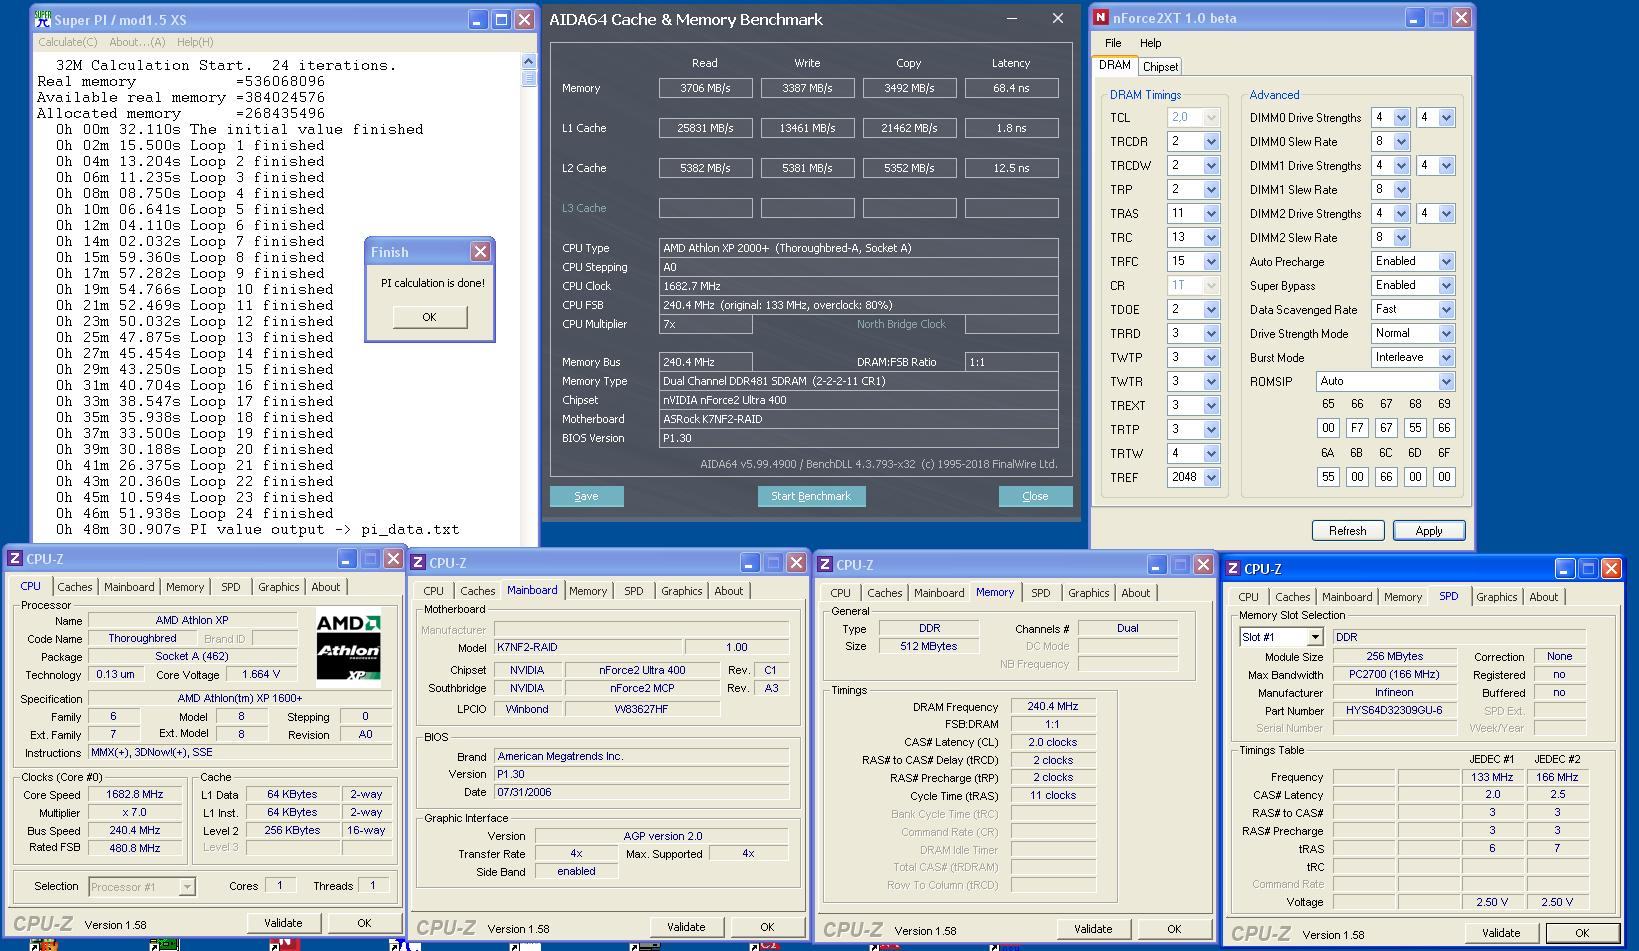
Task: Open the Help menu in nForce2XT
Action: [1151, 43]
